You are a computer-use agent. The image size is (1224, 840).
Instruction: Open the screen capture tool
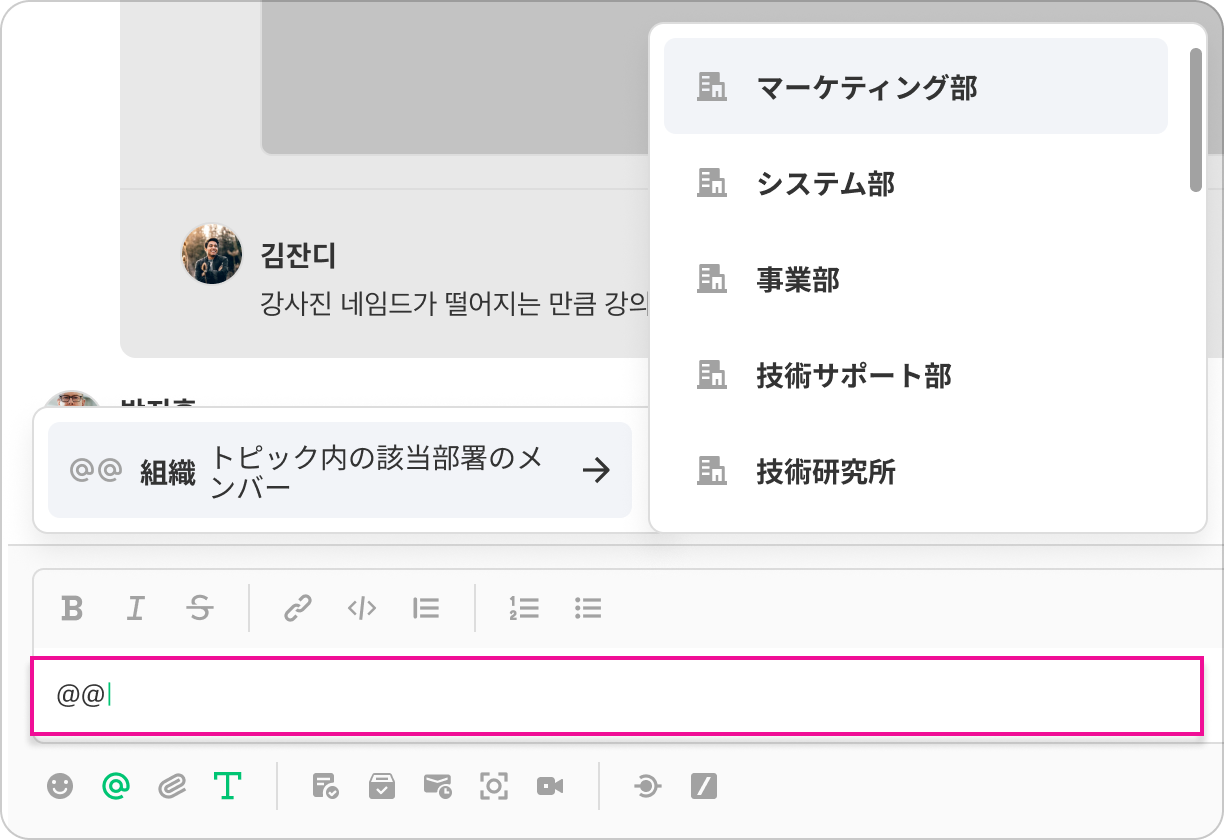click(x=494, y=787)
